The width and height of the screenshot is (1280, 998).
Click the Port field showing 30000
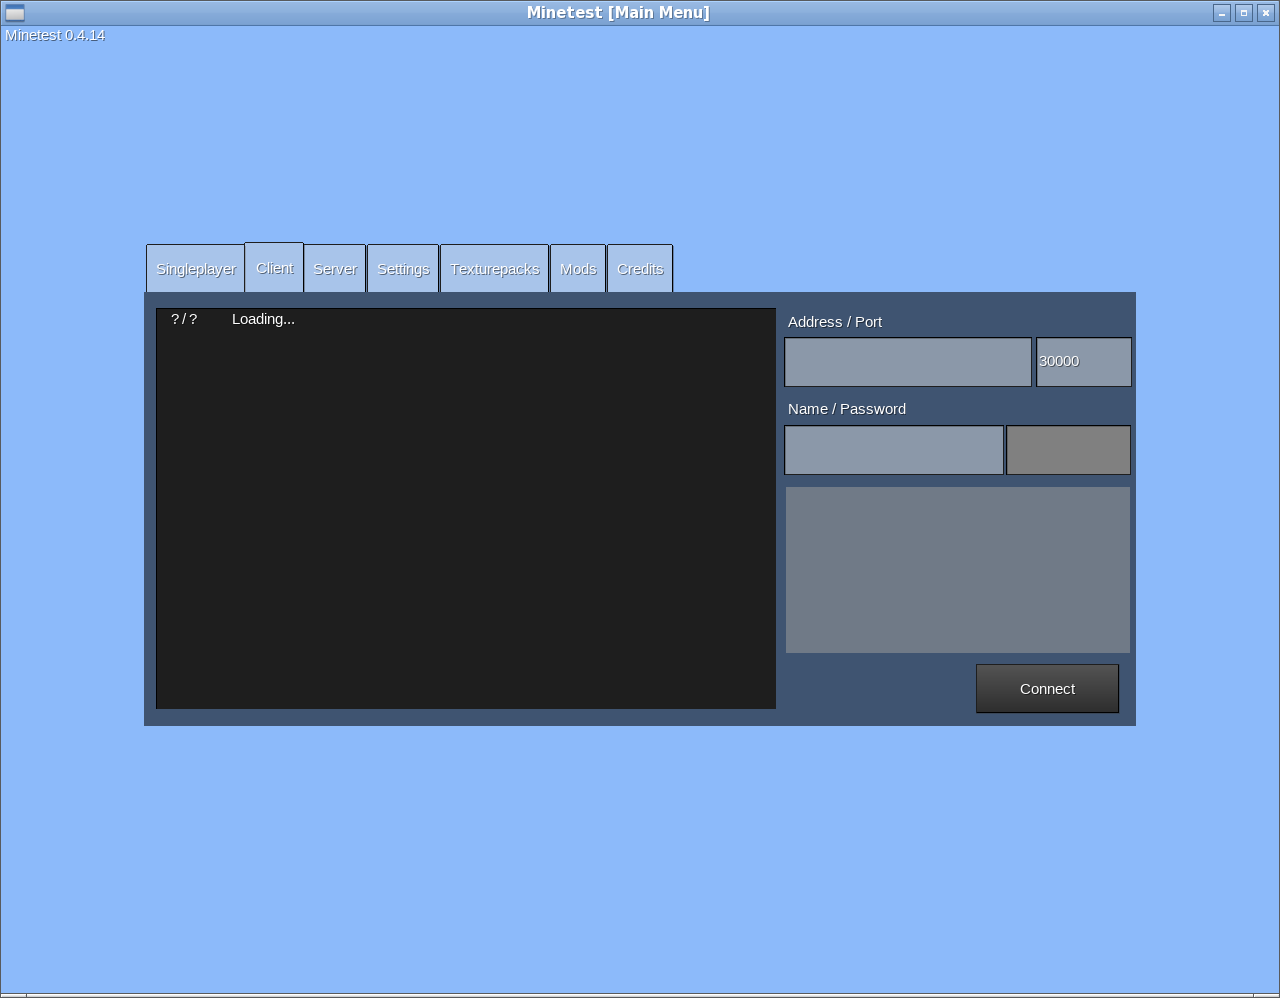coord(1084,362)
